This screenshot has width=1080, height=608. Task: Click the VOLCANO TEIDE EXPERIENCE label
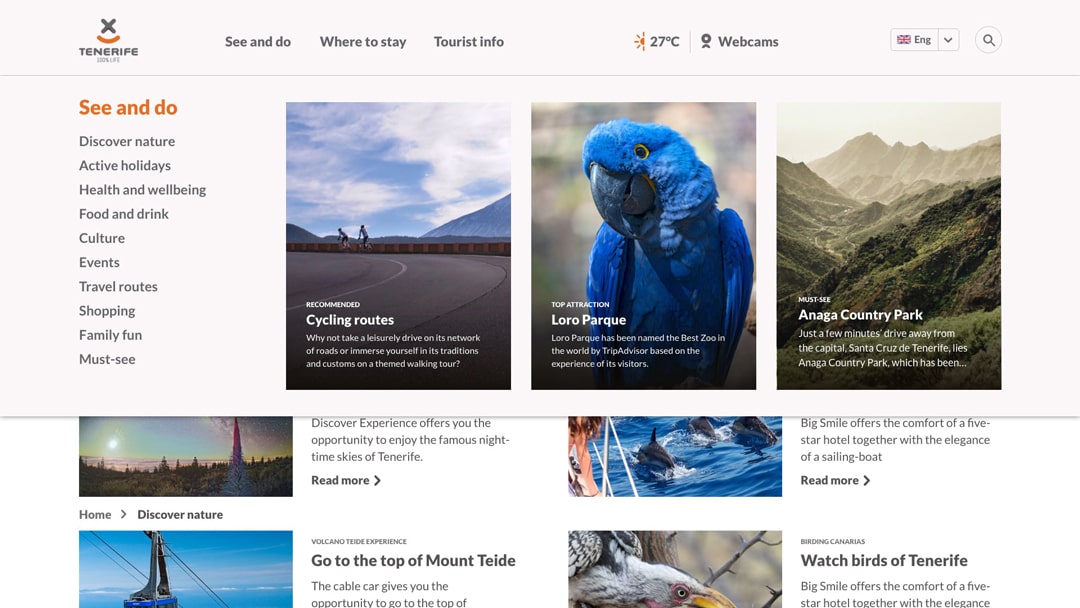tap(359, 541)
